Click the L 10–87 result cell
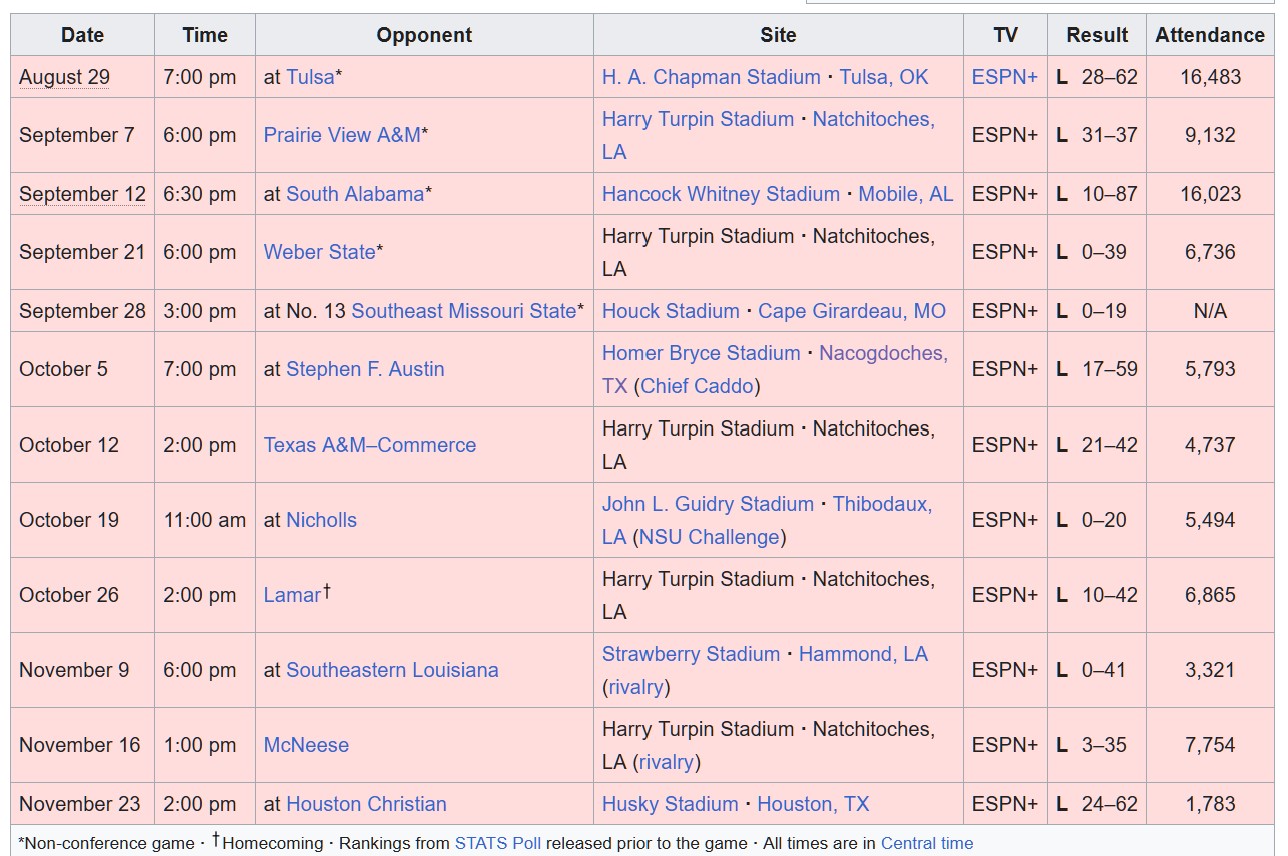The image size is (1288, 856). pyautogui.click(x=1097, y=194)
